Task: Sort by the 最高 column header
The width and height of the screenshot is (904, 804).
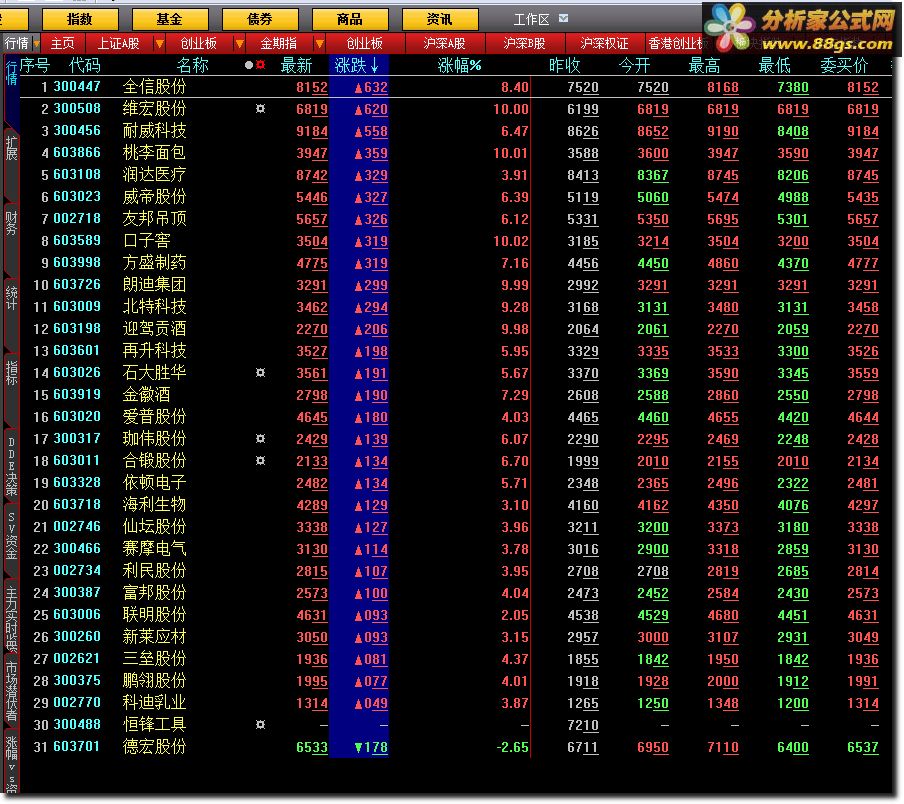Action: coord(704,65)
